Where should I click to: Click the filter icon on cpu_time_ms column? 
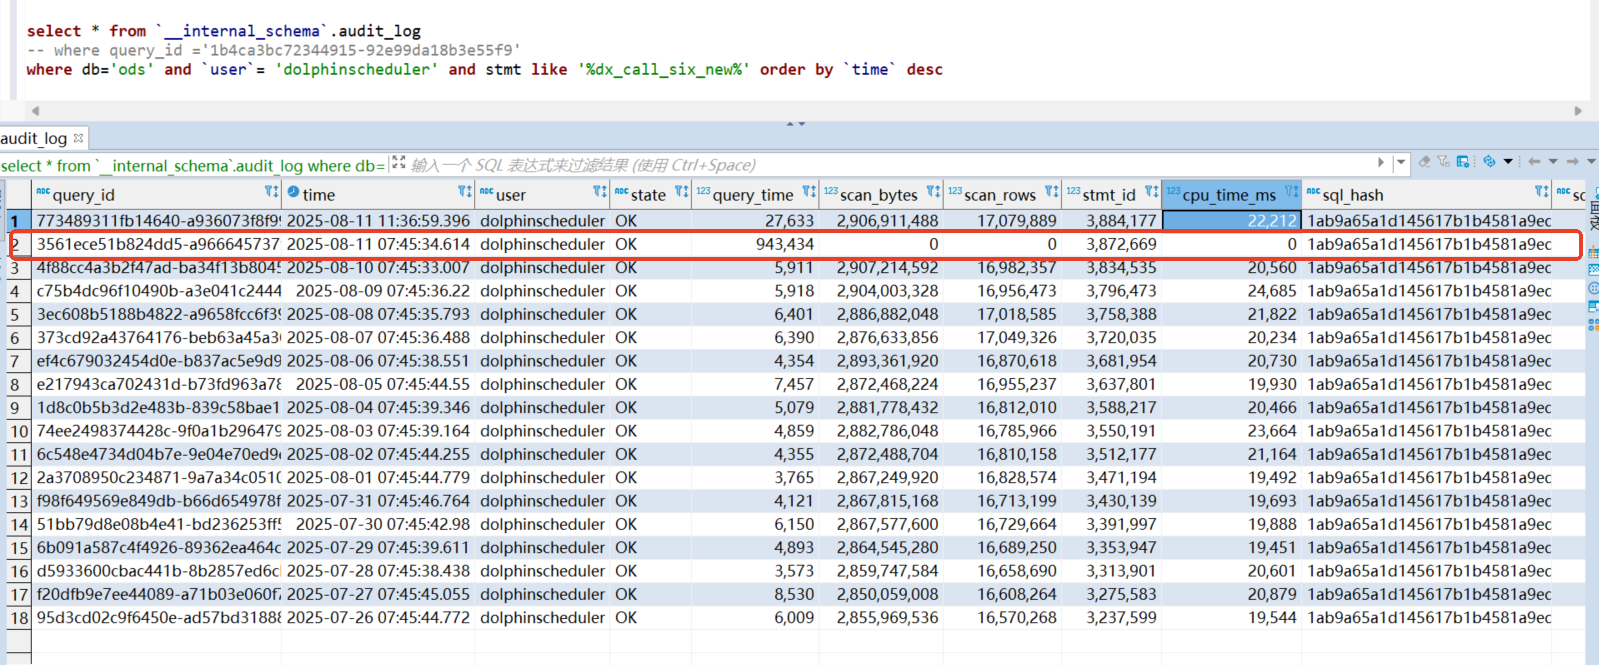1291,191
